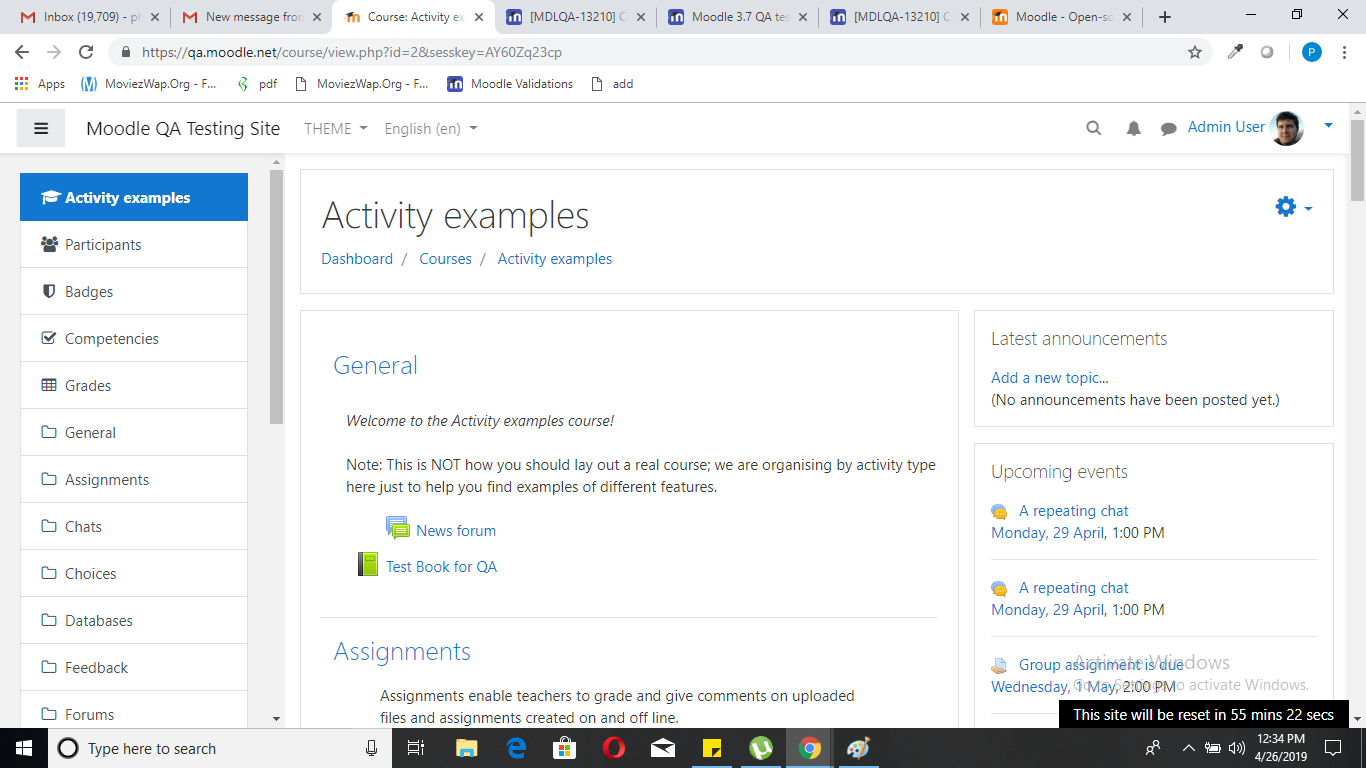Click the main page vertical scrollbar
This screenshot has width=1366, height=768.
(1357, 159)
